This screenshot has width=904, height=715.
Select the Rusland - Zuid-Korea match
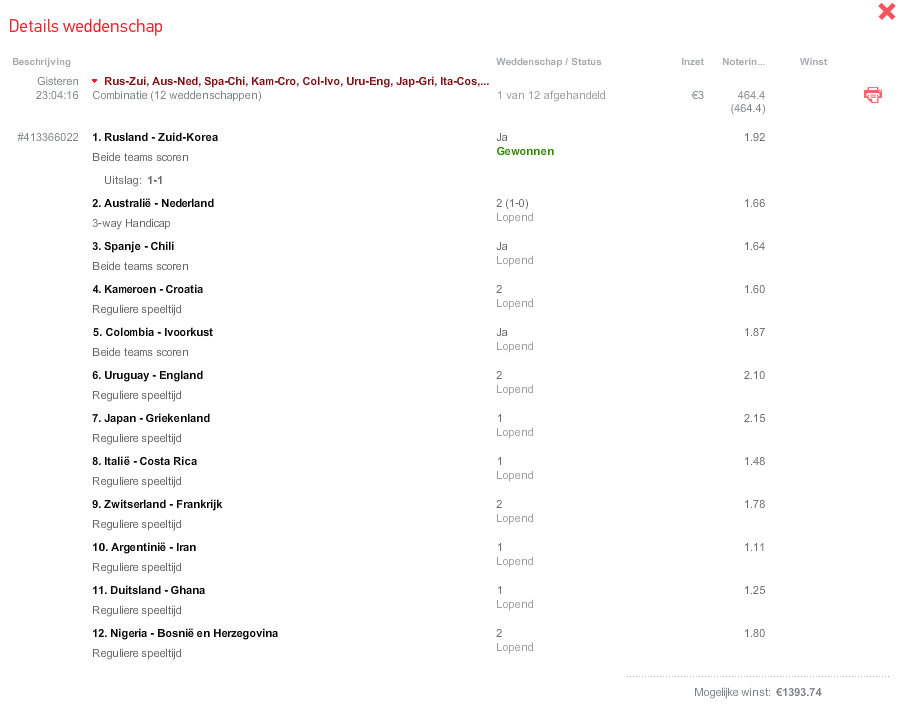(155, 137)
